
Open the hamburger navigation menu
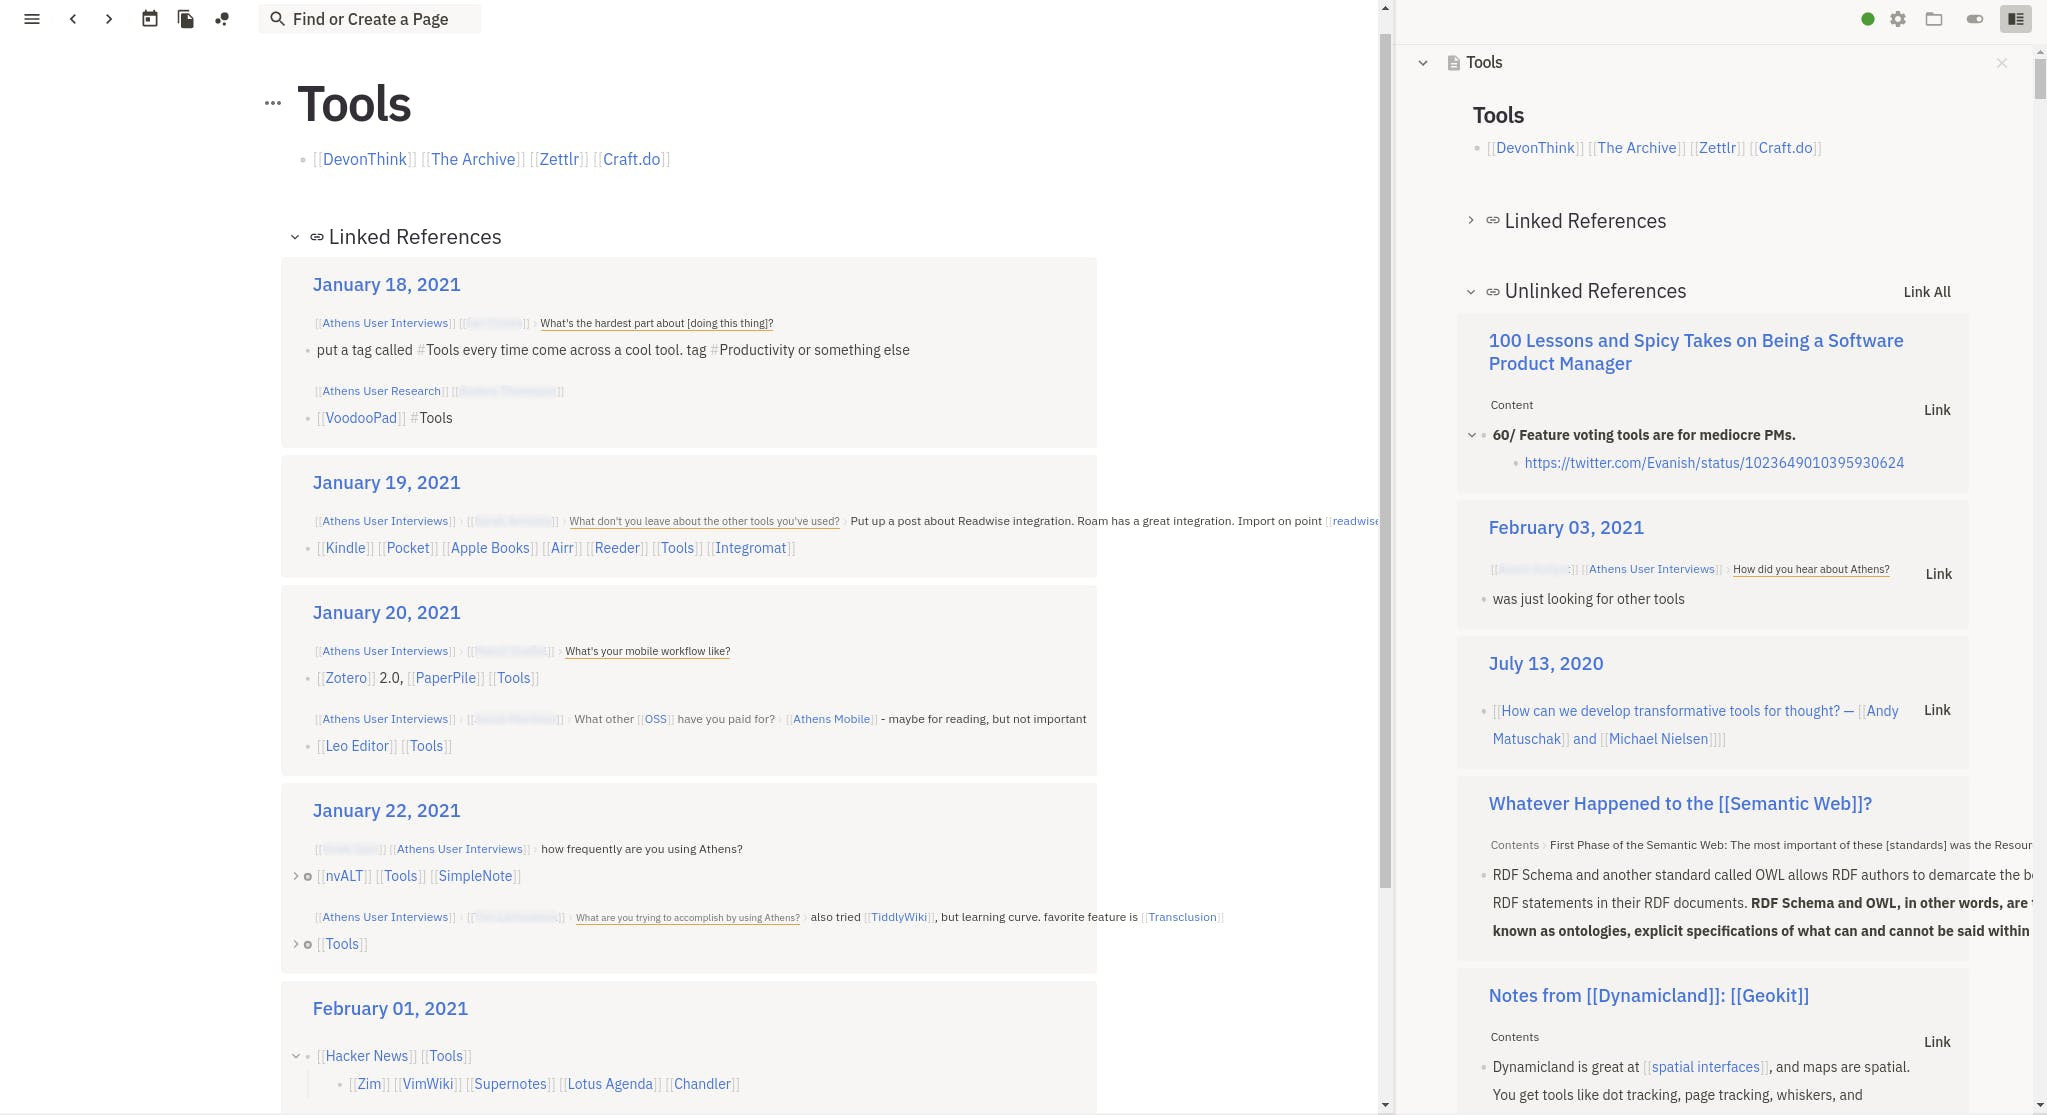(32, 19)
